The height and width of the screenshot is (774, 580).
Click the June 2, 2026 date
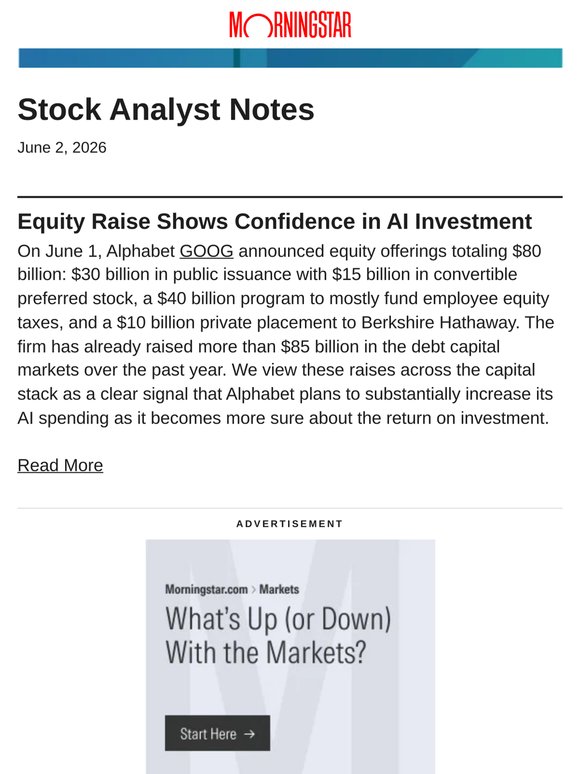pos(62,148)
